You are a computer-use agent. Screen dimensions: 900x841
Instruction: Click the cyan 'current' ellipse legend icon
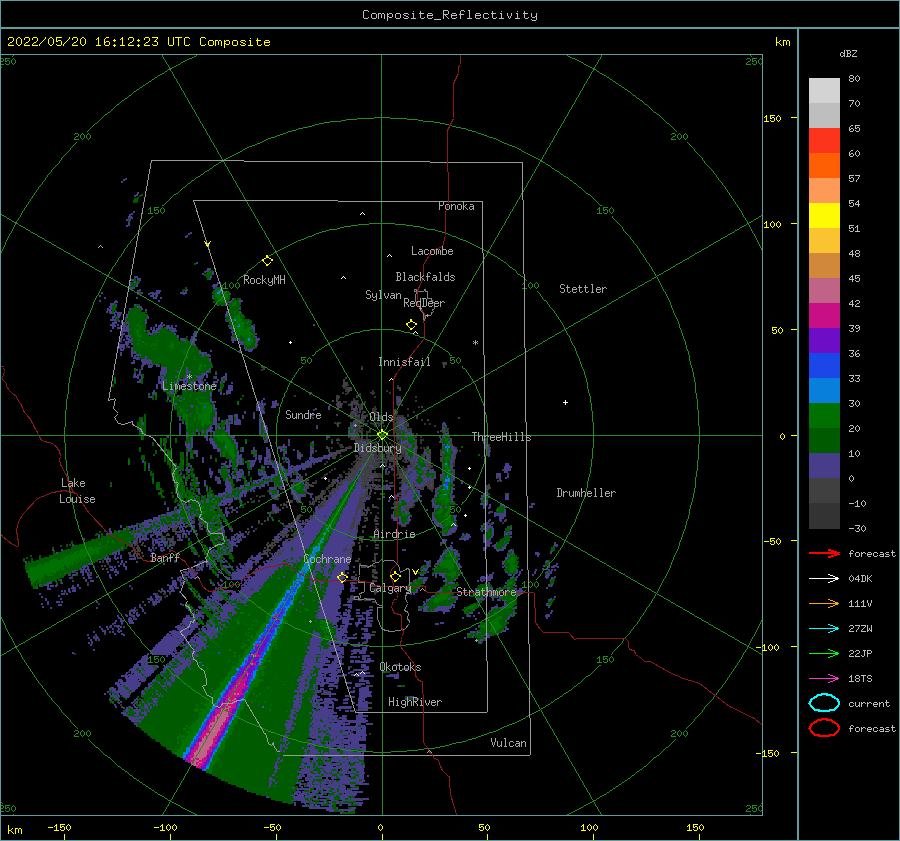click(x=824, y=703)
